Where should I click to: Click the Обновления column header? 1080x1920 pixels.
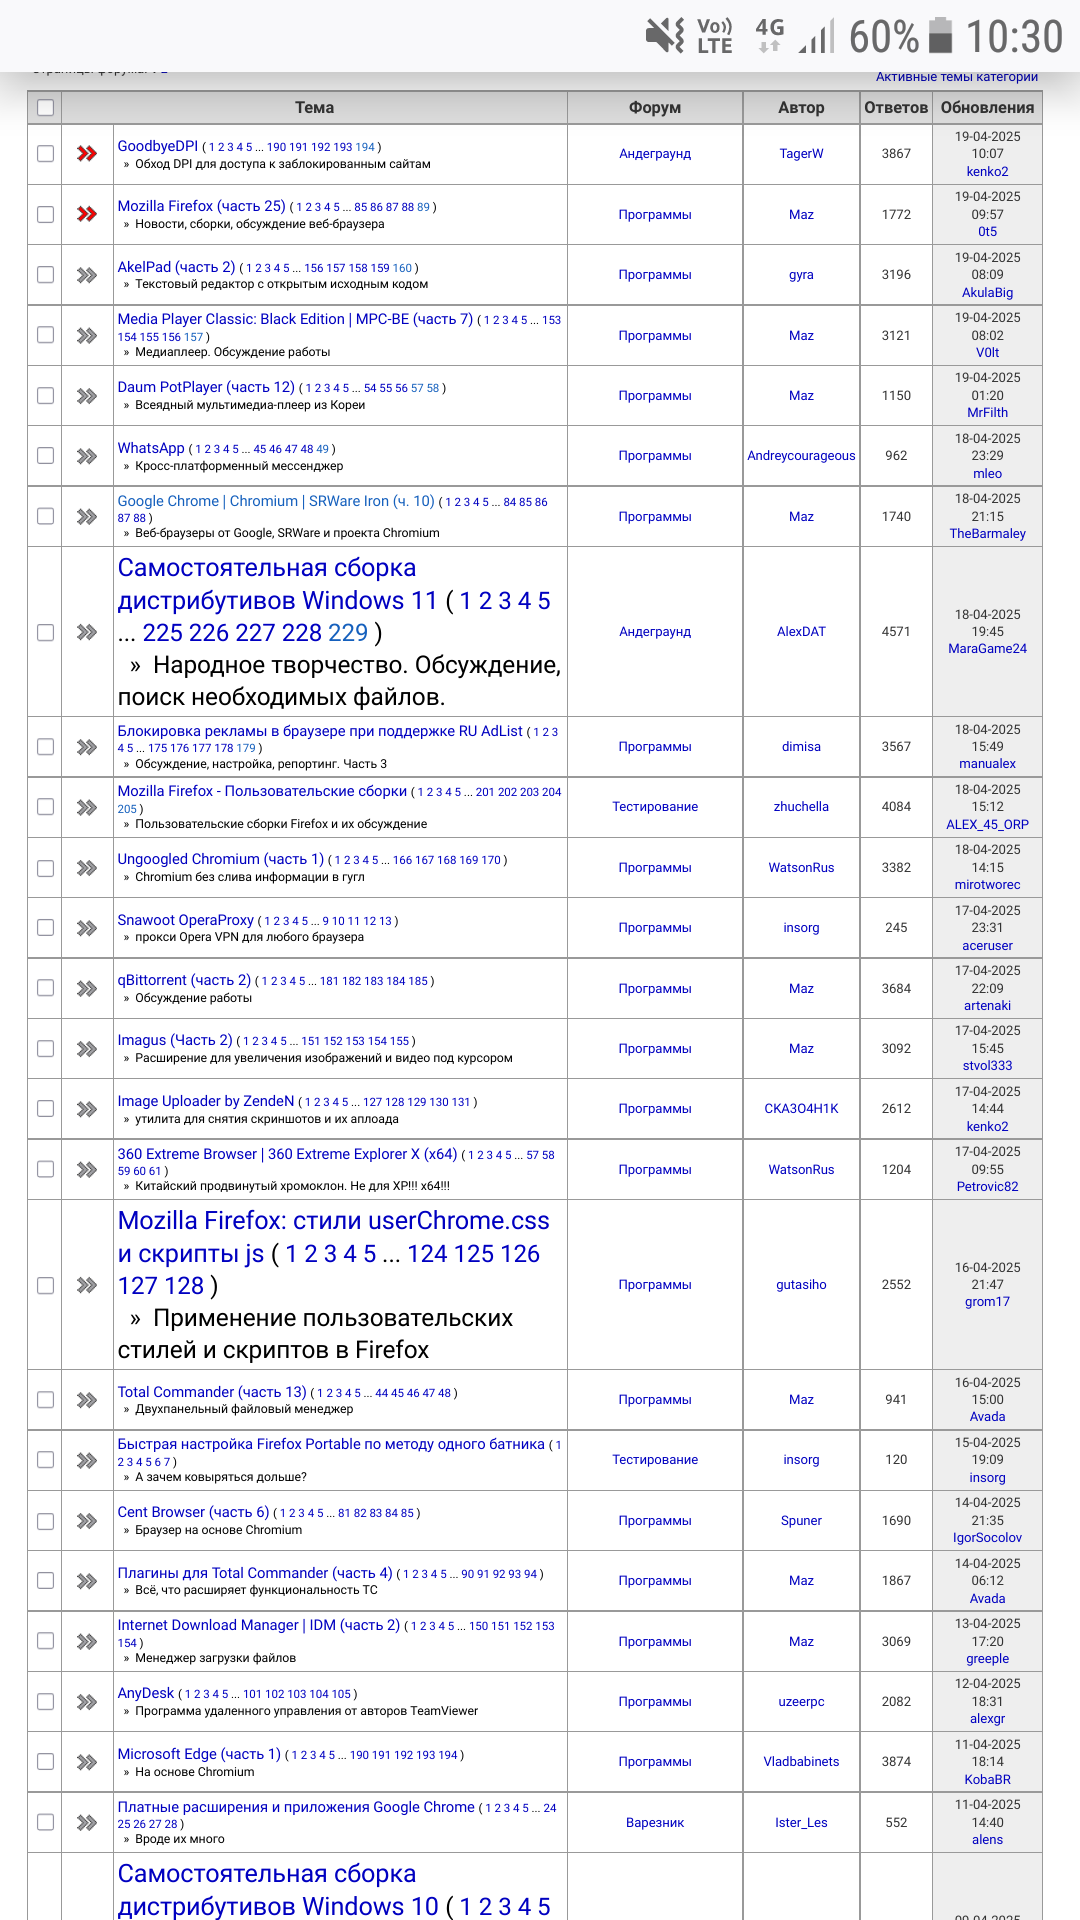point(987,108)
